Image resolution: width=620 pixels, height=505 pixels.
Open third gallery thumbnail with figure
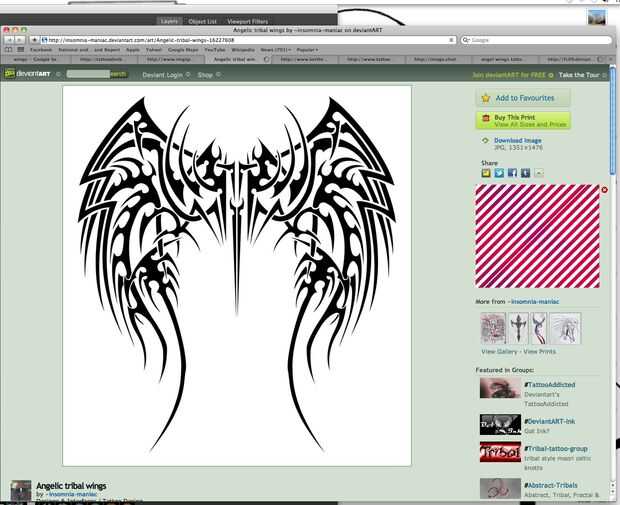[x=538, y=328]
